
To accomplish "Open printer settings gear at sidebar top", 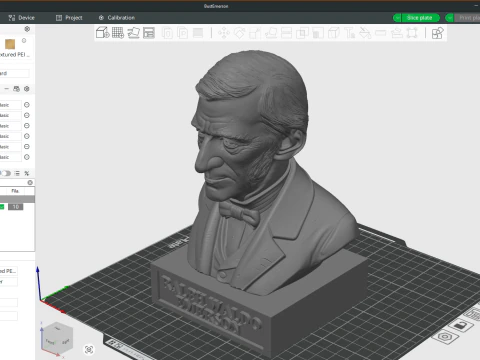I will tap(27, 29).
